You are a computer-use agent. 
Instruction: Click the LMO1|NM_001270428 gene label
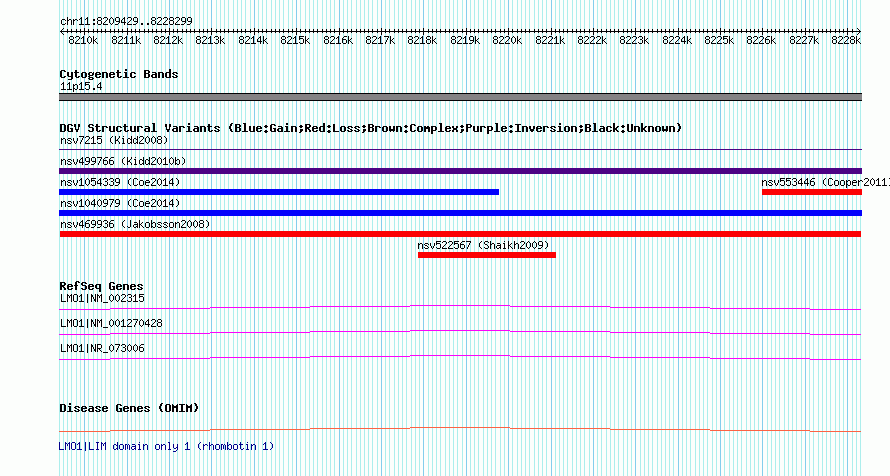tap(111, 323)
